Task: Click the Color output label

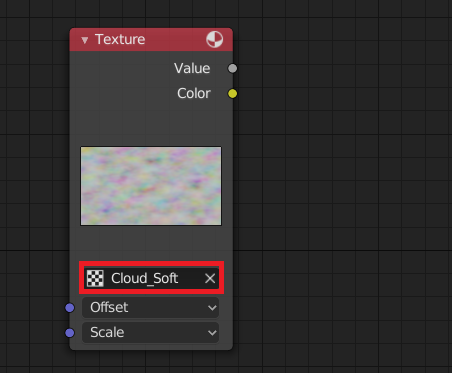Action: pos(194,93)
